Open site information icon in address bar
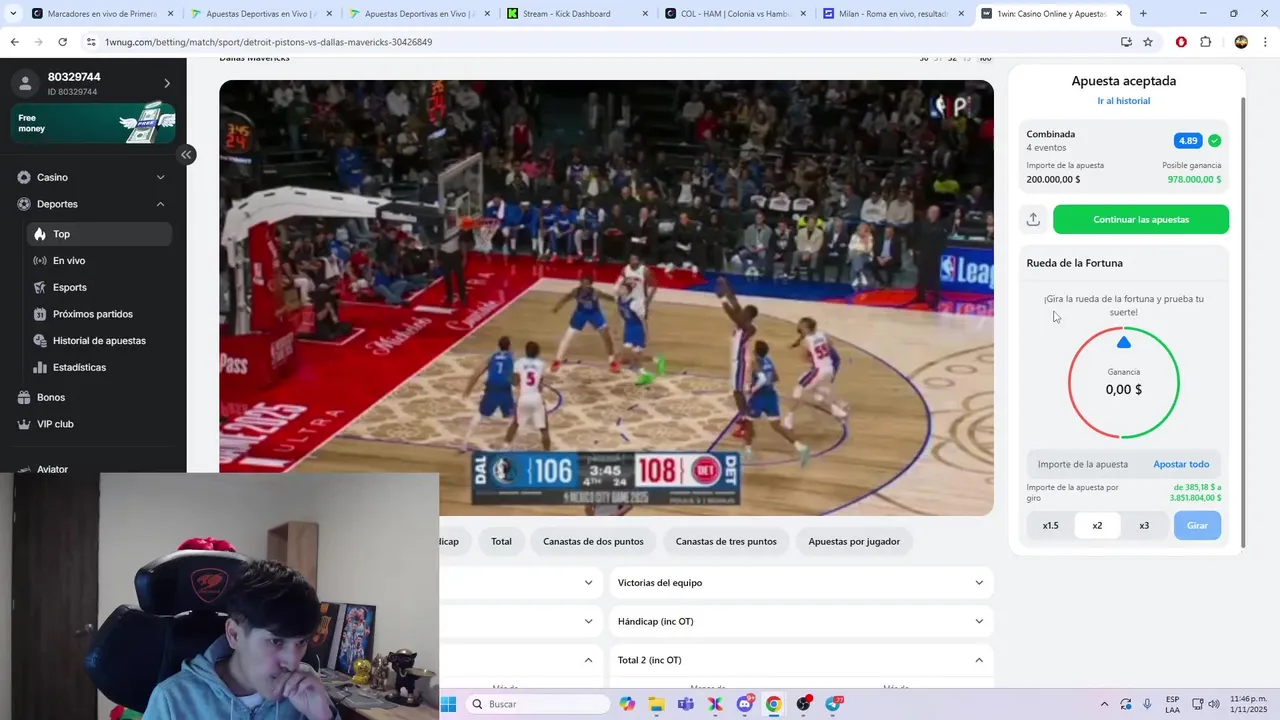Screen dimensions: 1280x720 click(x=91, y=42)
